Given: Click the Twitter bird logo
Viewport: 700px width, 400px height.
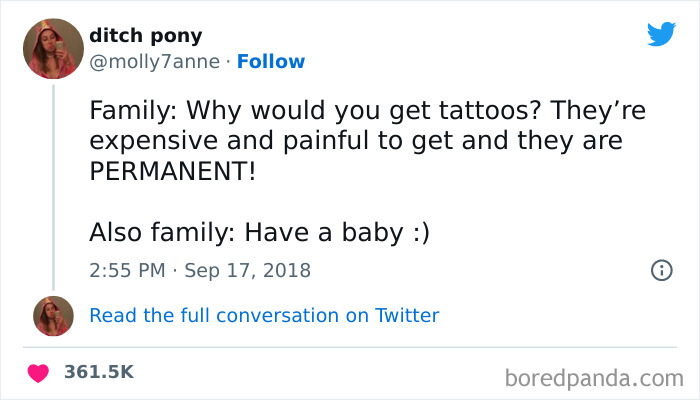Looking at the screenshot, I should [661, 34].
